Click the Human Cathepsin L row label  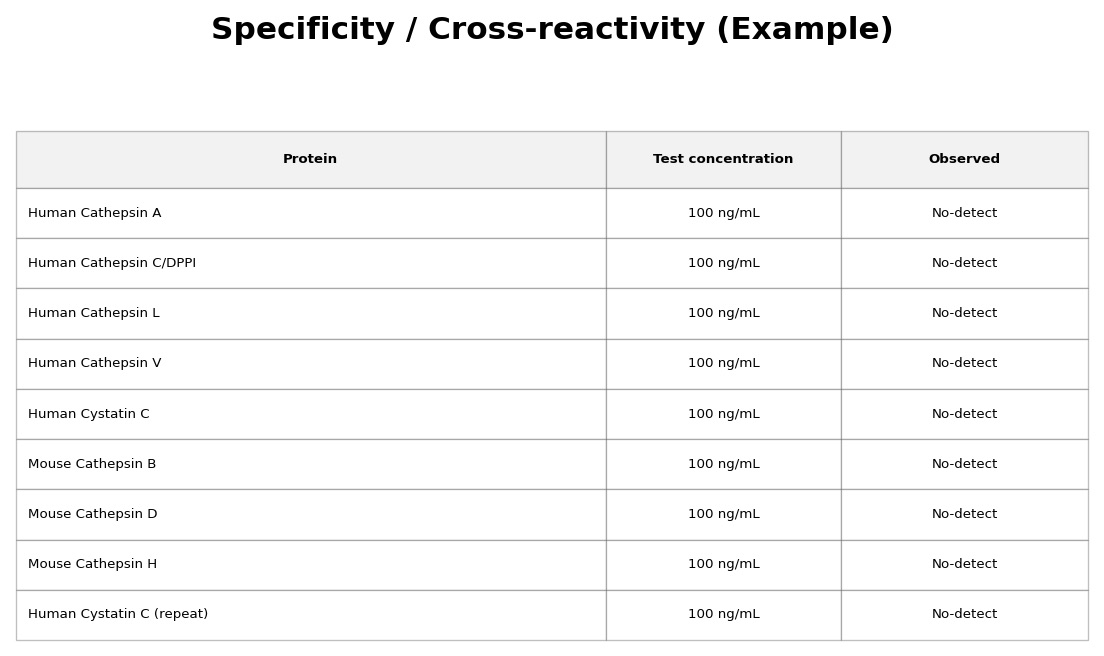point(94,313)
